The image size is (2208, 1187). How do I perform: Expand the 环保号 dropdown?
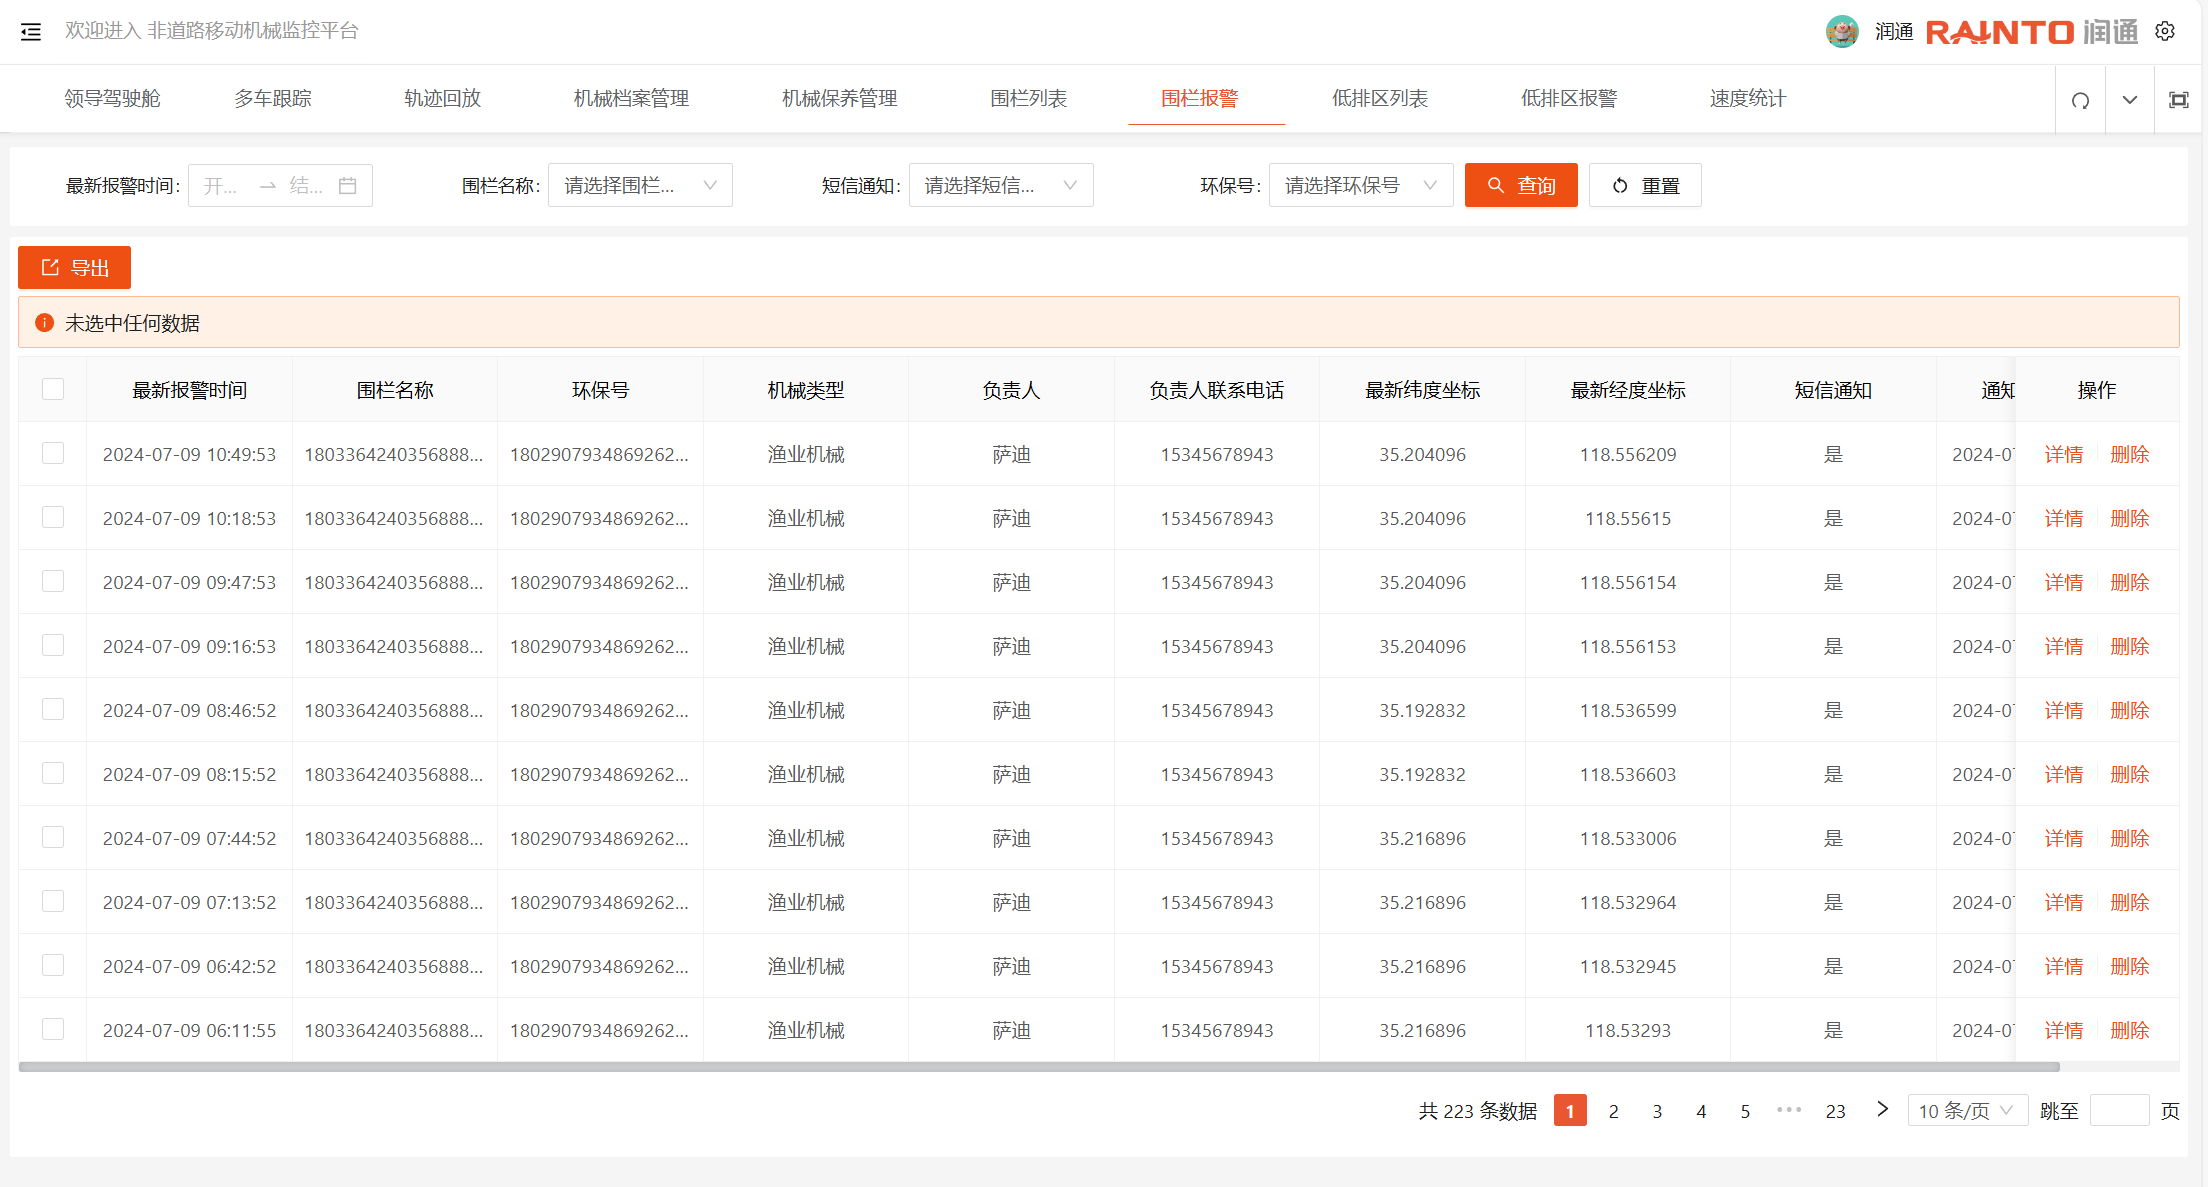[1361, 186]
